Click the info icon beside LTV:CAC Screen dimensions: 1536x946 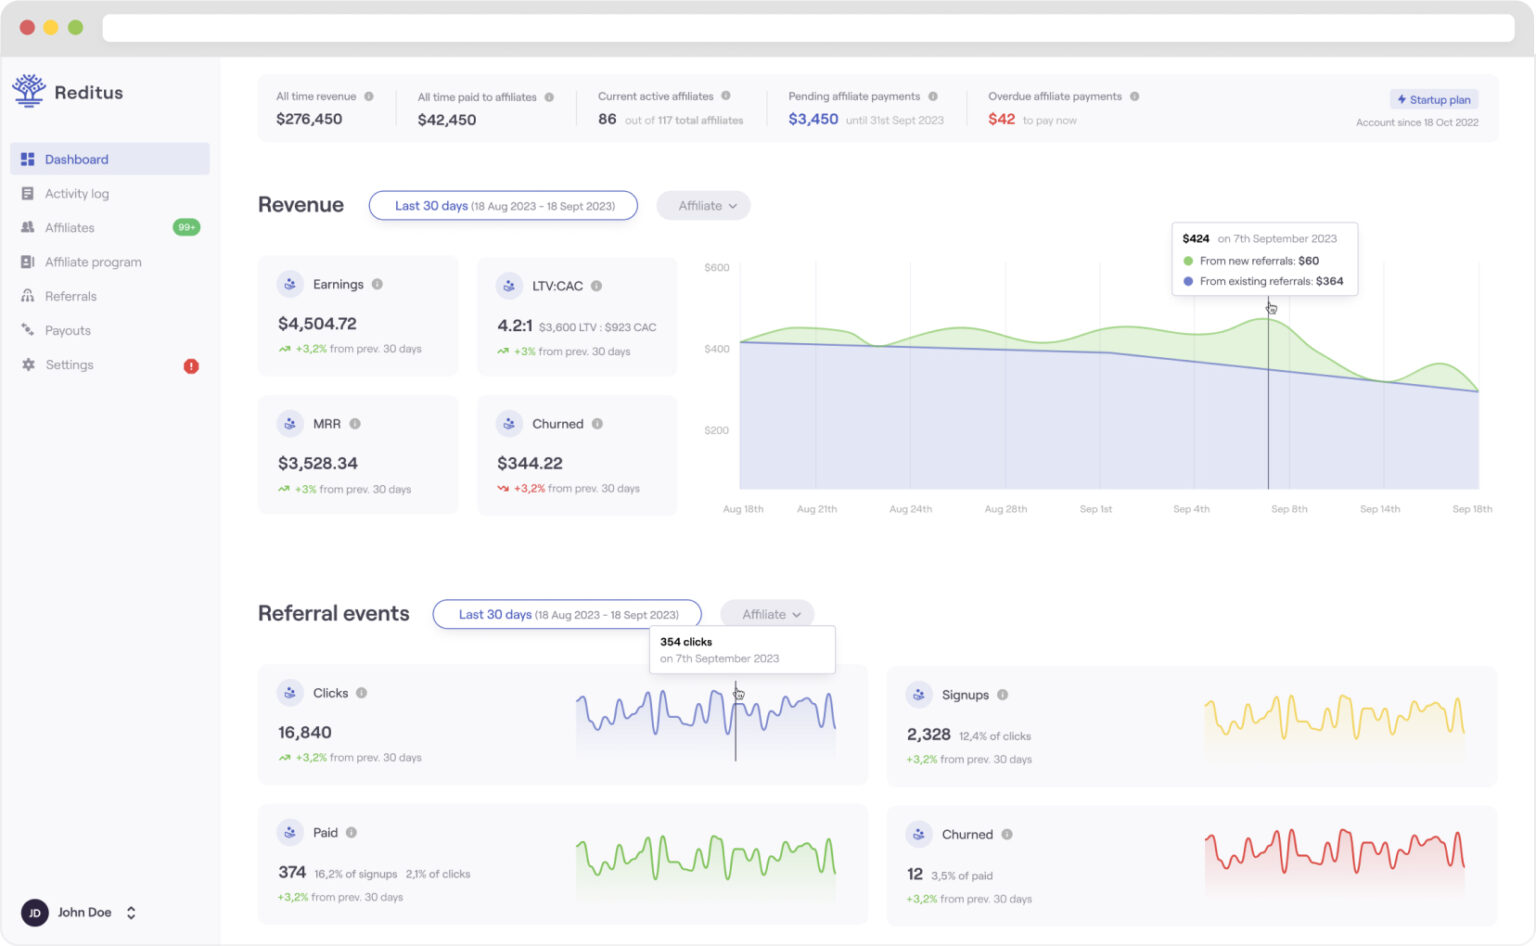pos(595,285)
